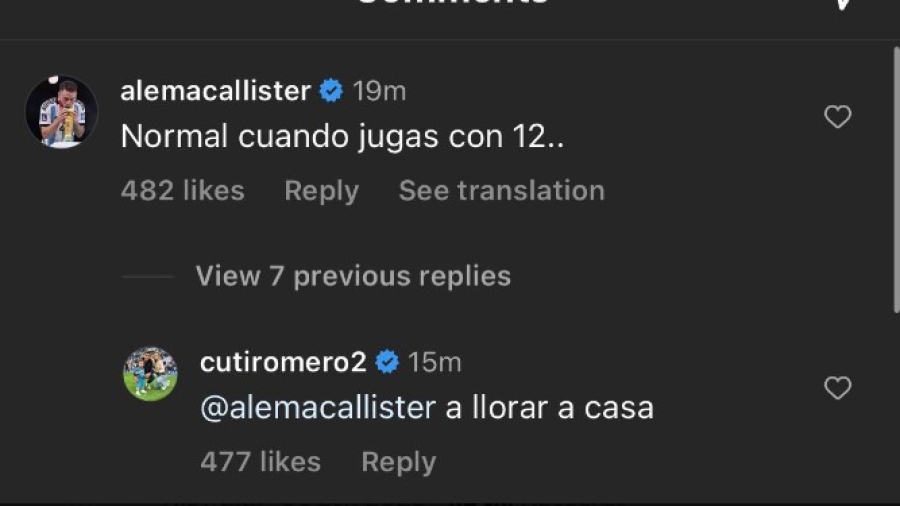The width and height of the screenshot is (900, 506).
Task: Open alemacallister's profile picture
Action: tap(61, 112)
